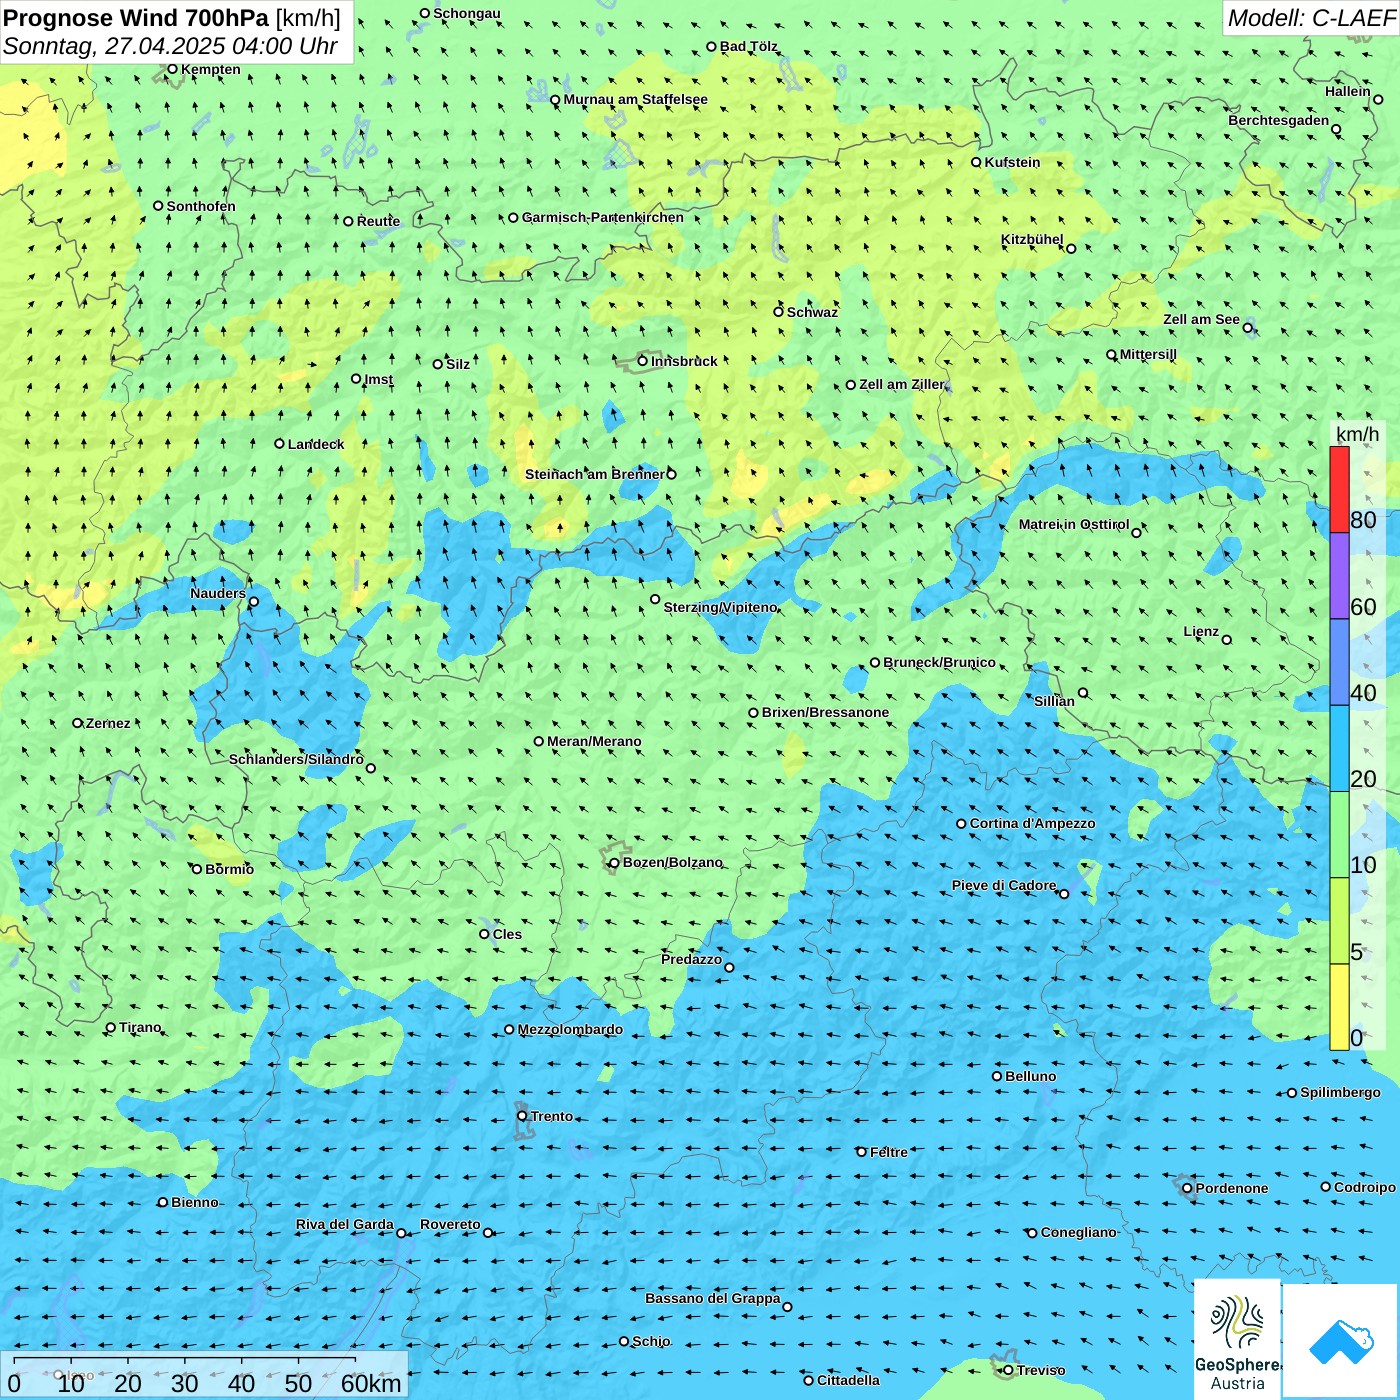Click the '60km' scale bar label
This screenshot has height=1400, width=1400.
click(371, 1383)
